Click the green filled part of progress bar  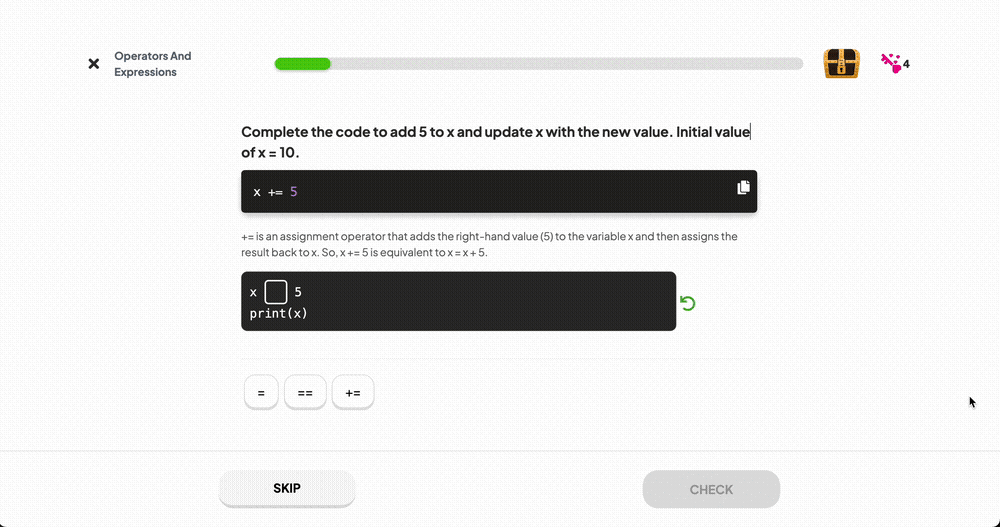click(x=302, y=64)
